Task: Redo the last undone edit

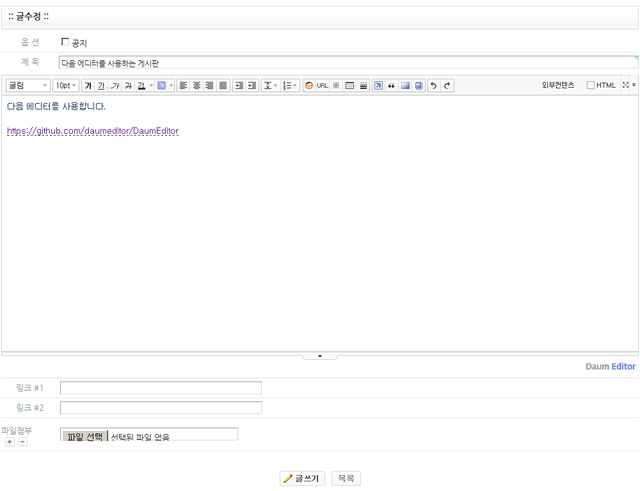Action: click(x=447, y=86)
